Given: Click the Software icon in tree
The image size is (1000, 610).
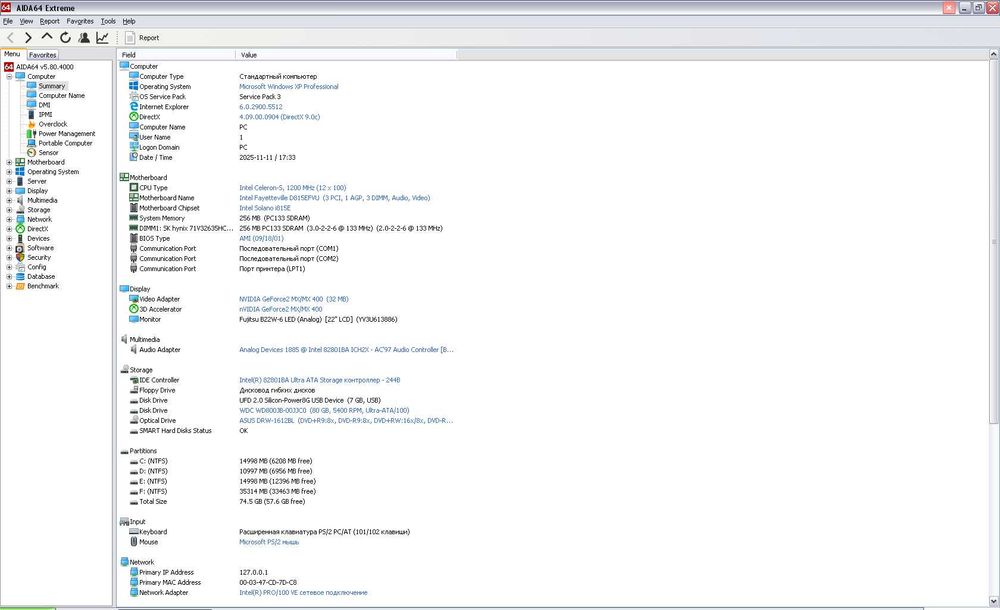Looking at the screenshot, I should click(20, 248).
